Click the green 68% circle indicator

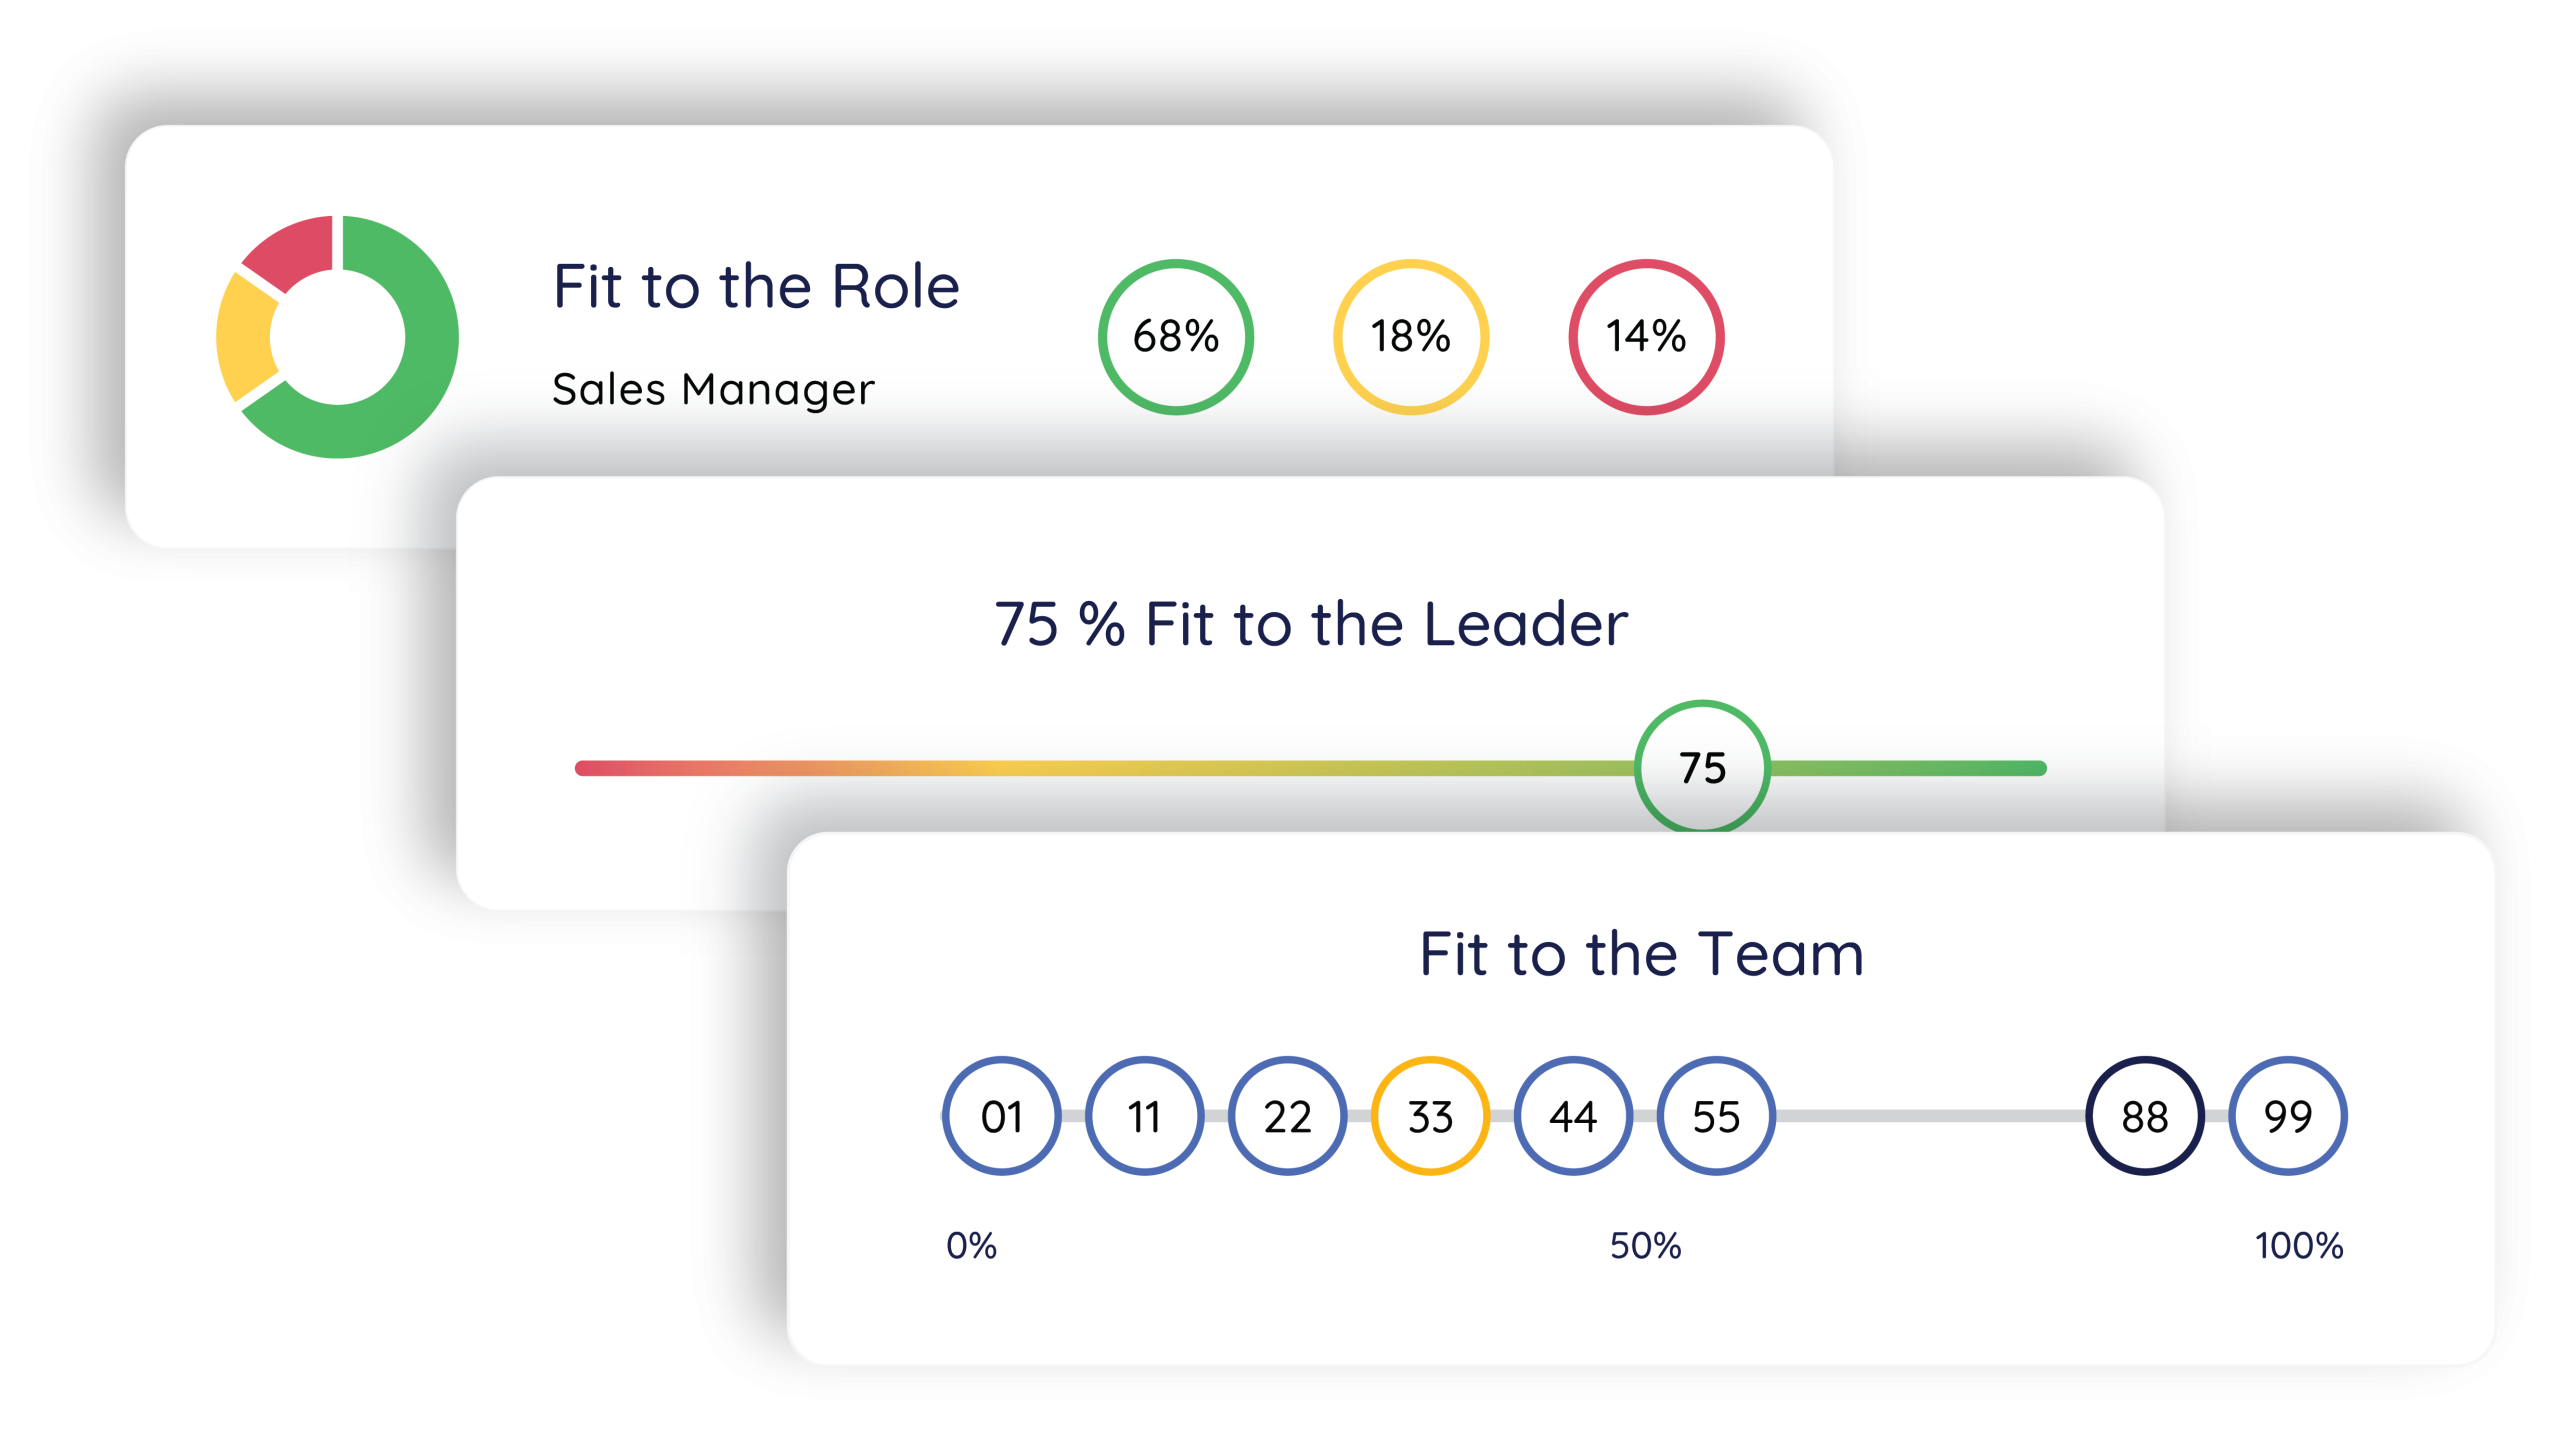coord(1176,337)
